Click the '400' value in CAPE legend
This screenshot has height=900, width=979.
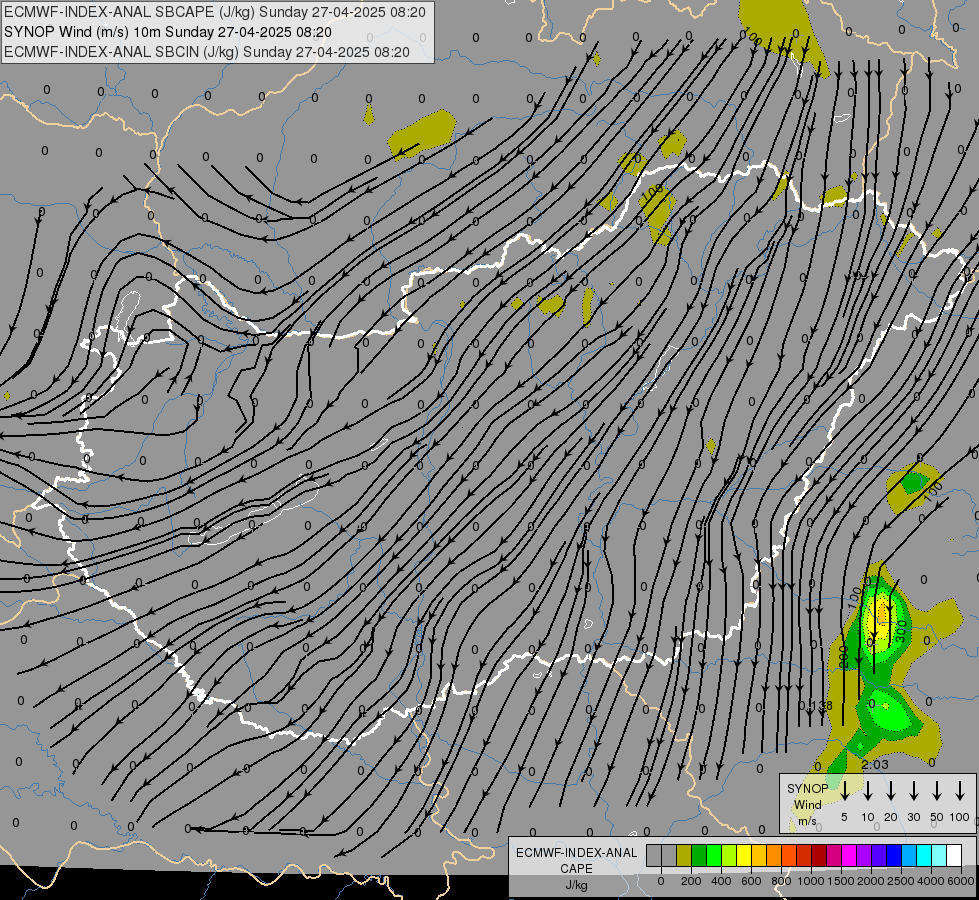click(721, 881)
